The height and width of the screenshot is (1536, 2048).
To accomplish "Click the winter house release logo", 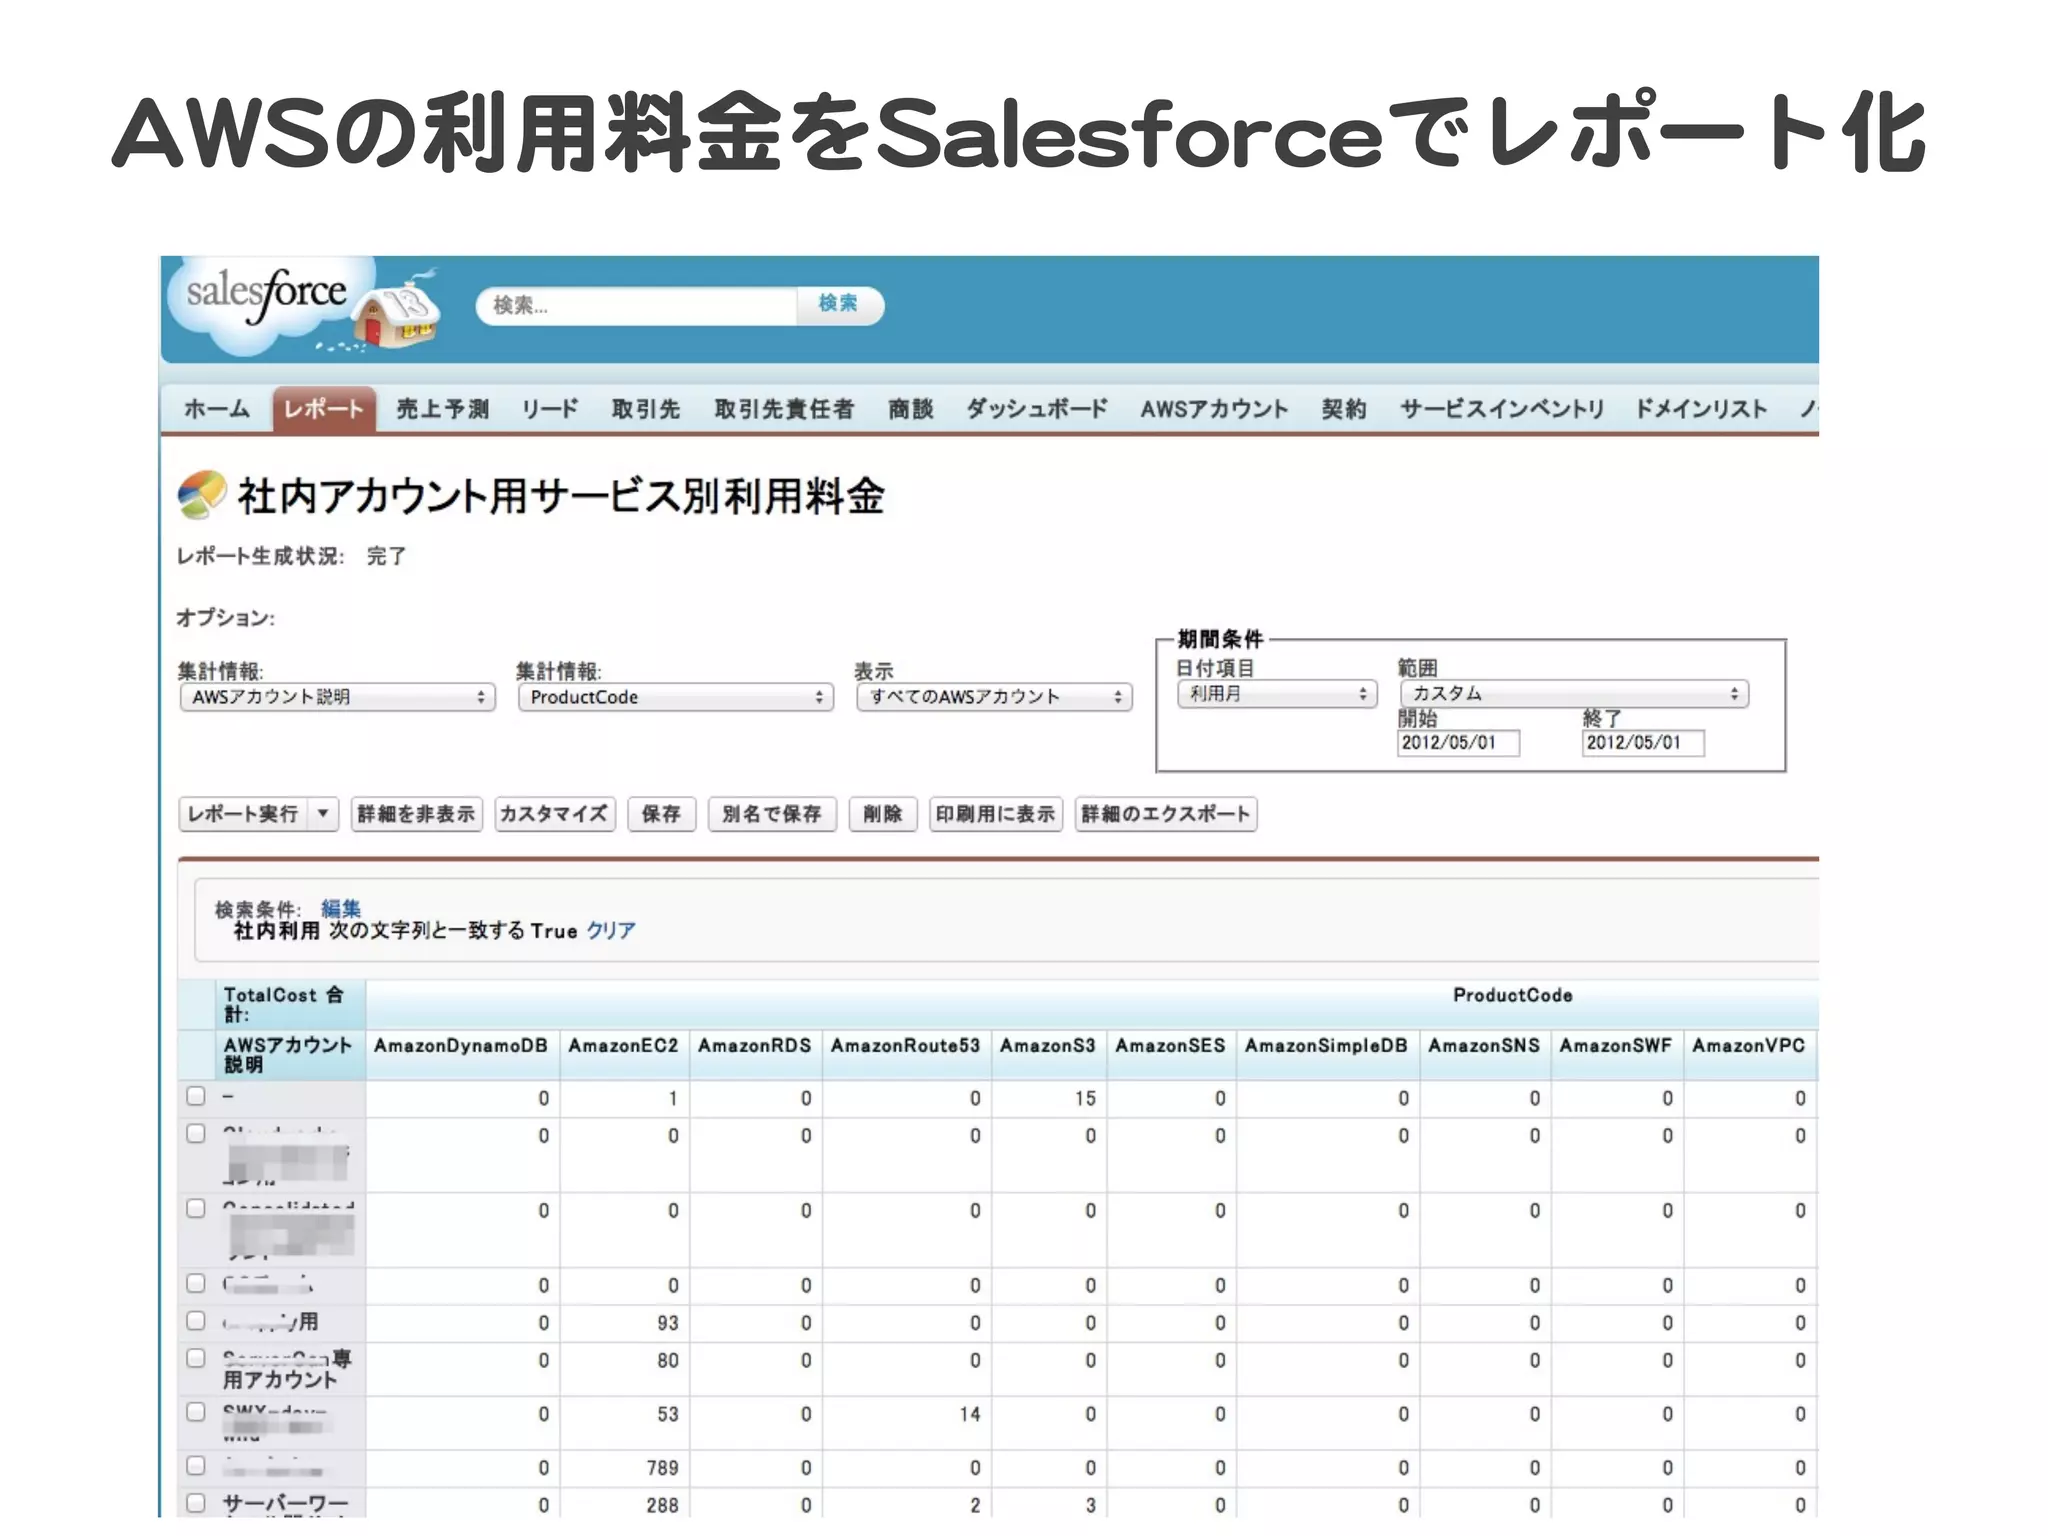I will coord(398,310).
